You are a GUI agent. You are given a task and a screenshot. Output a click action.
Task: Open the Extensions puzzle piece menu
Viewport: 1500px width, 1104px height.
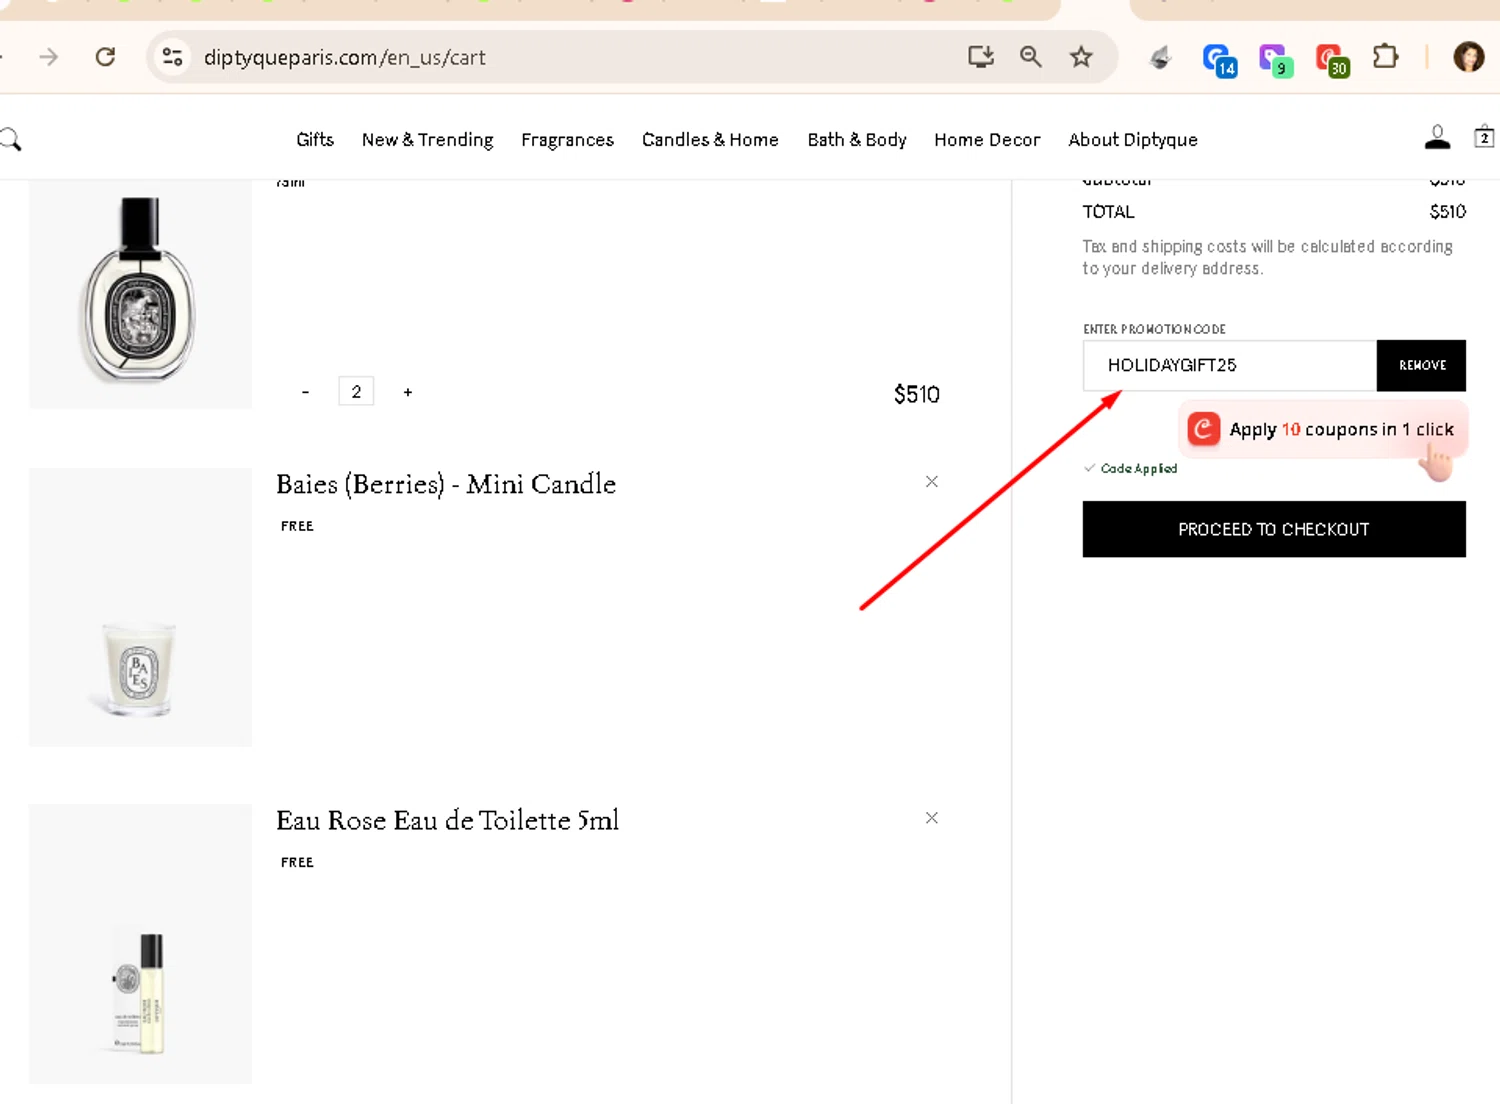pyautogui.click(x=1386, y=57)
